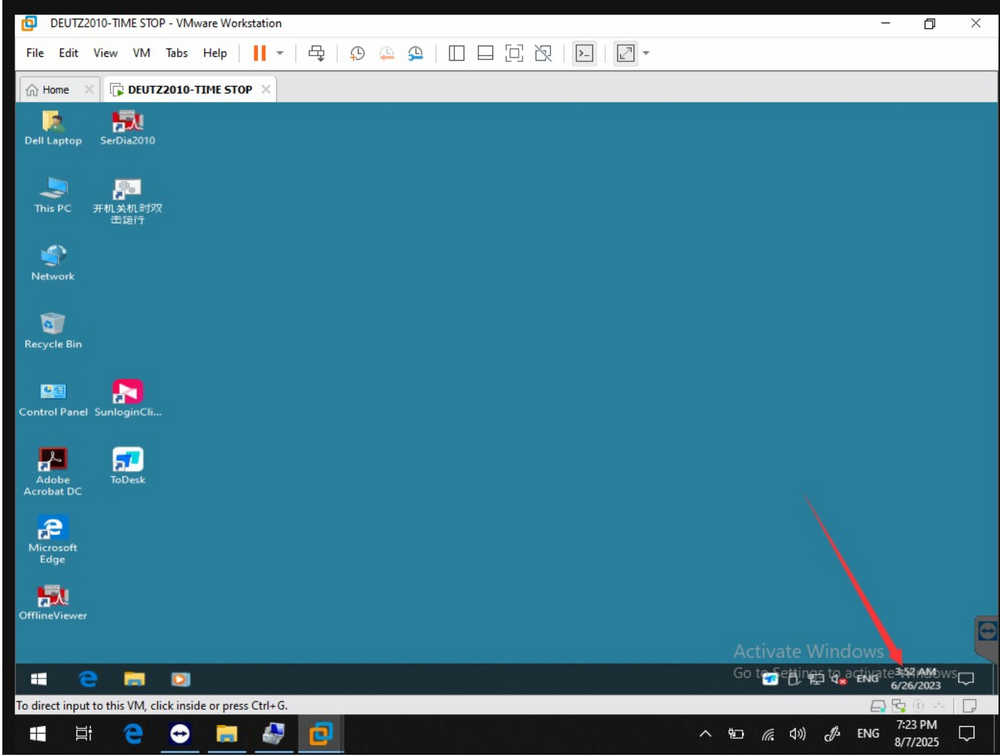Close the Home tab
This screenshot has width=1000, height=756.
click(89, 89)
